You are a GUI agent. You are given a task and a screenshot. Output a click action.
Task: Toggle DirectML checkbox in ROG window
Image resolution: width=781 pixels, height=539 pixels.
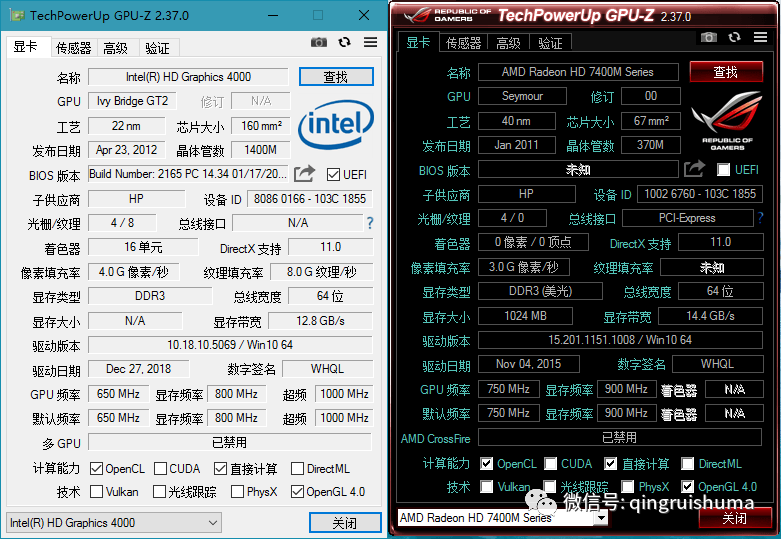tap(688, 464)
